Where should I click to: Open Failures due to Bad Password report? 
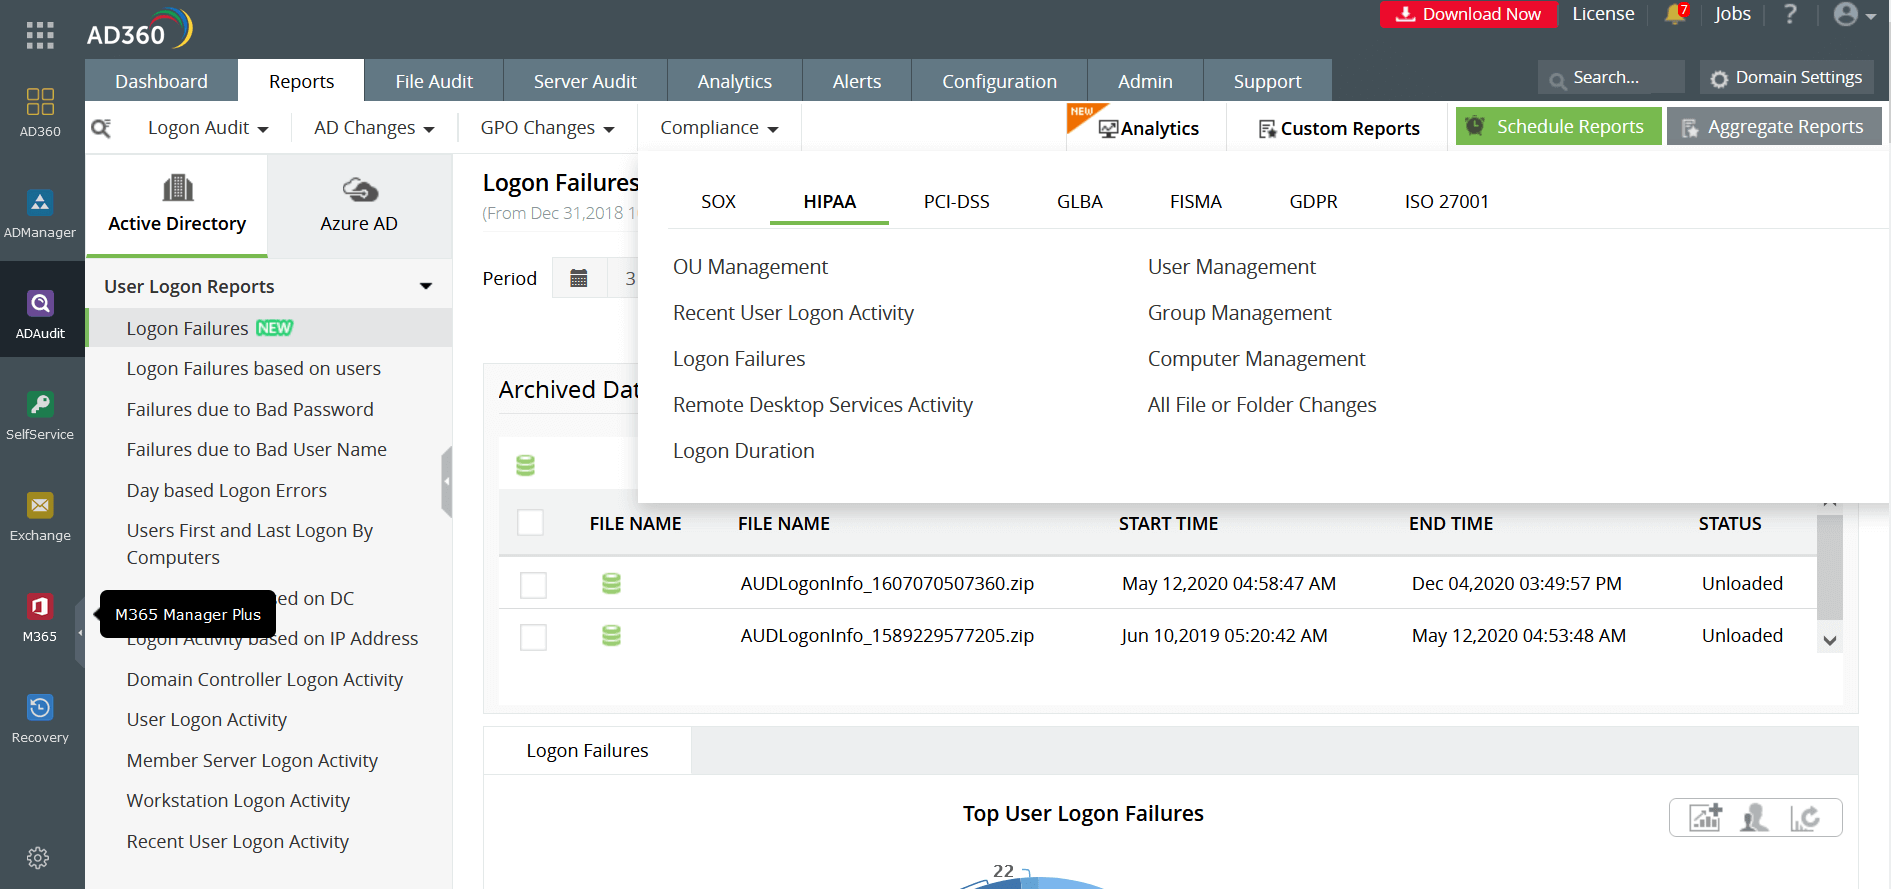249,409
